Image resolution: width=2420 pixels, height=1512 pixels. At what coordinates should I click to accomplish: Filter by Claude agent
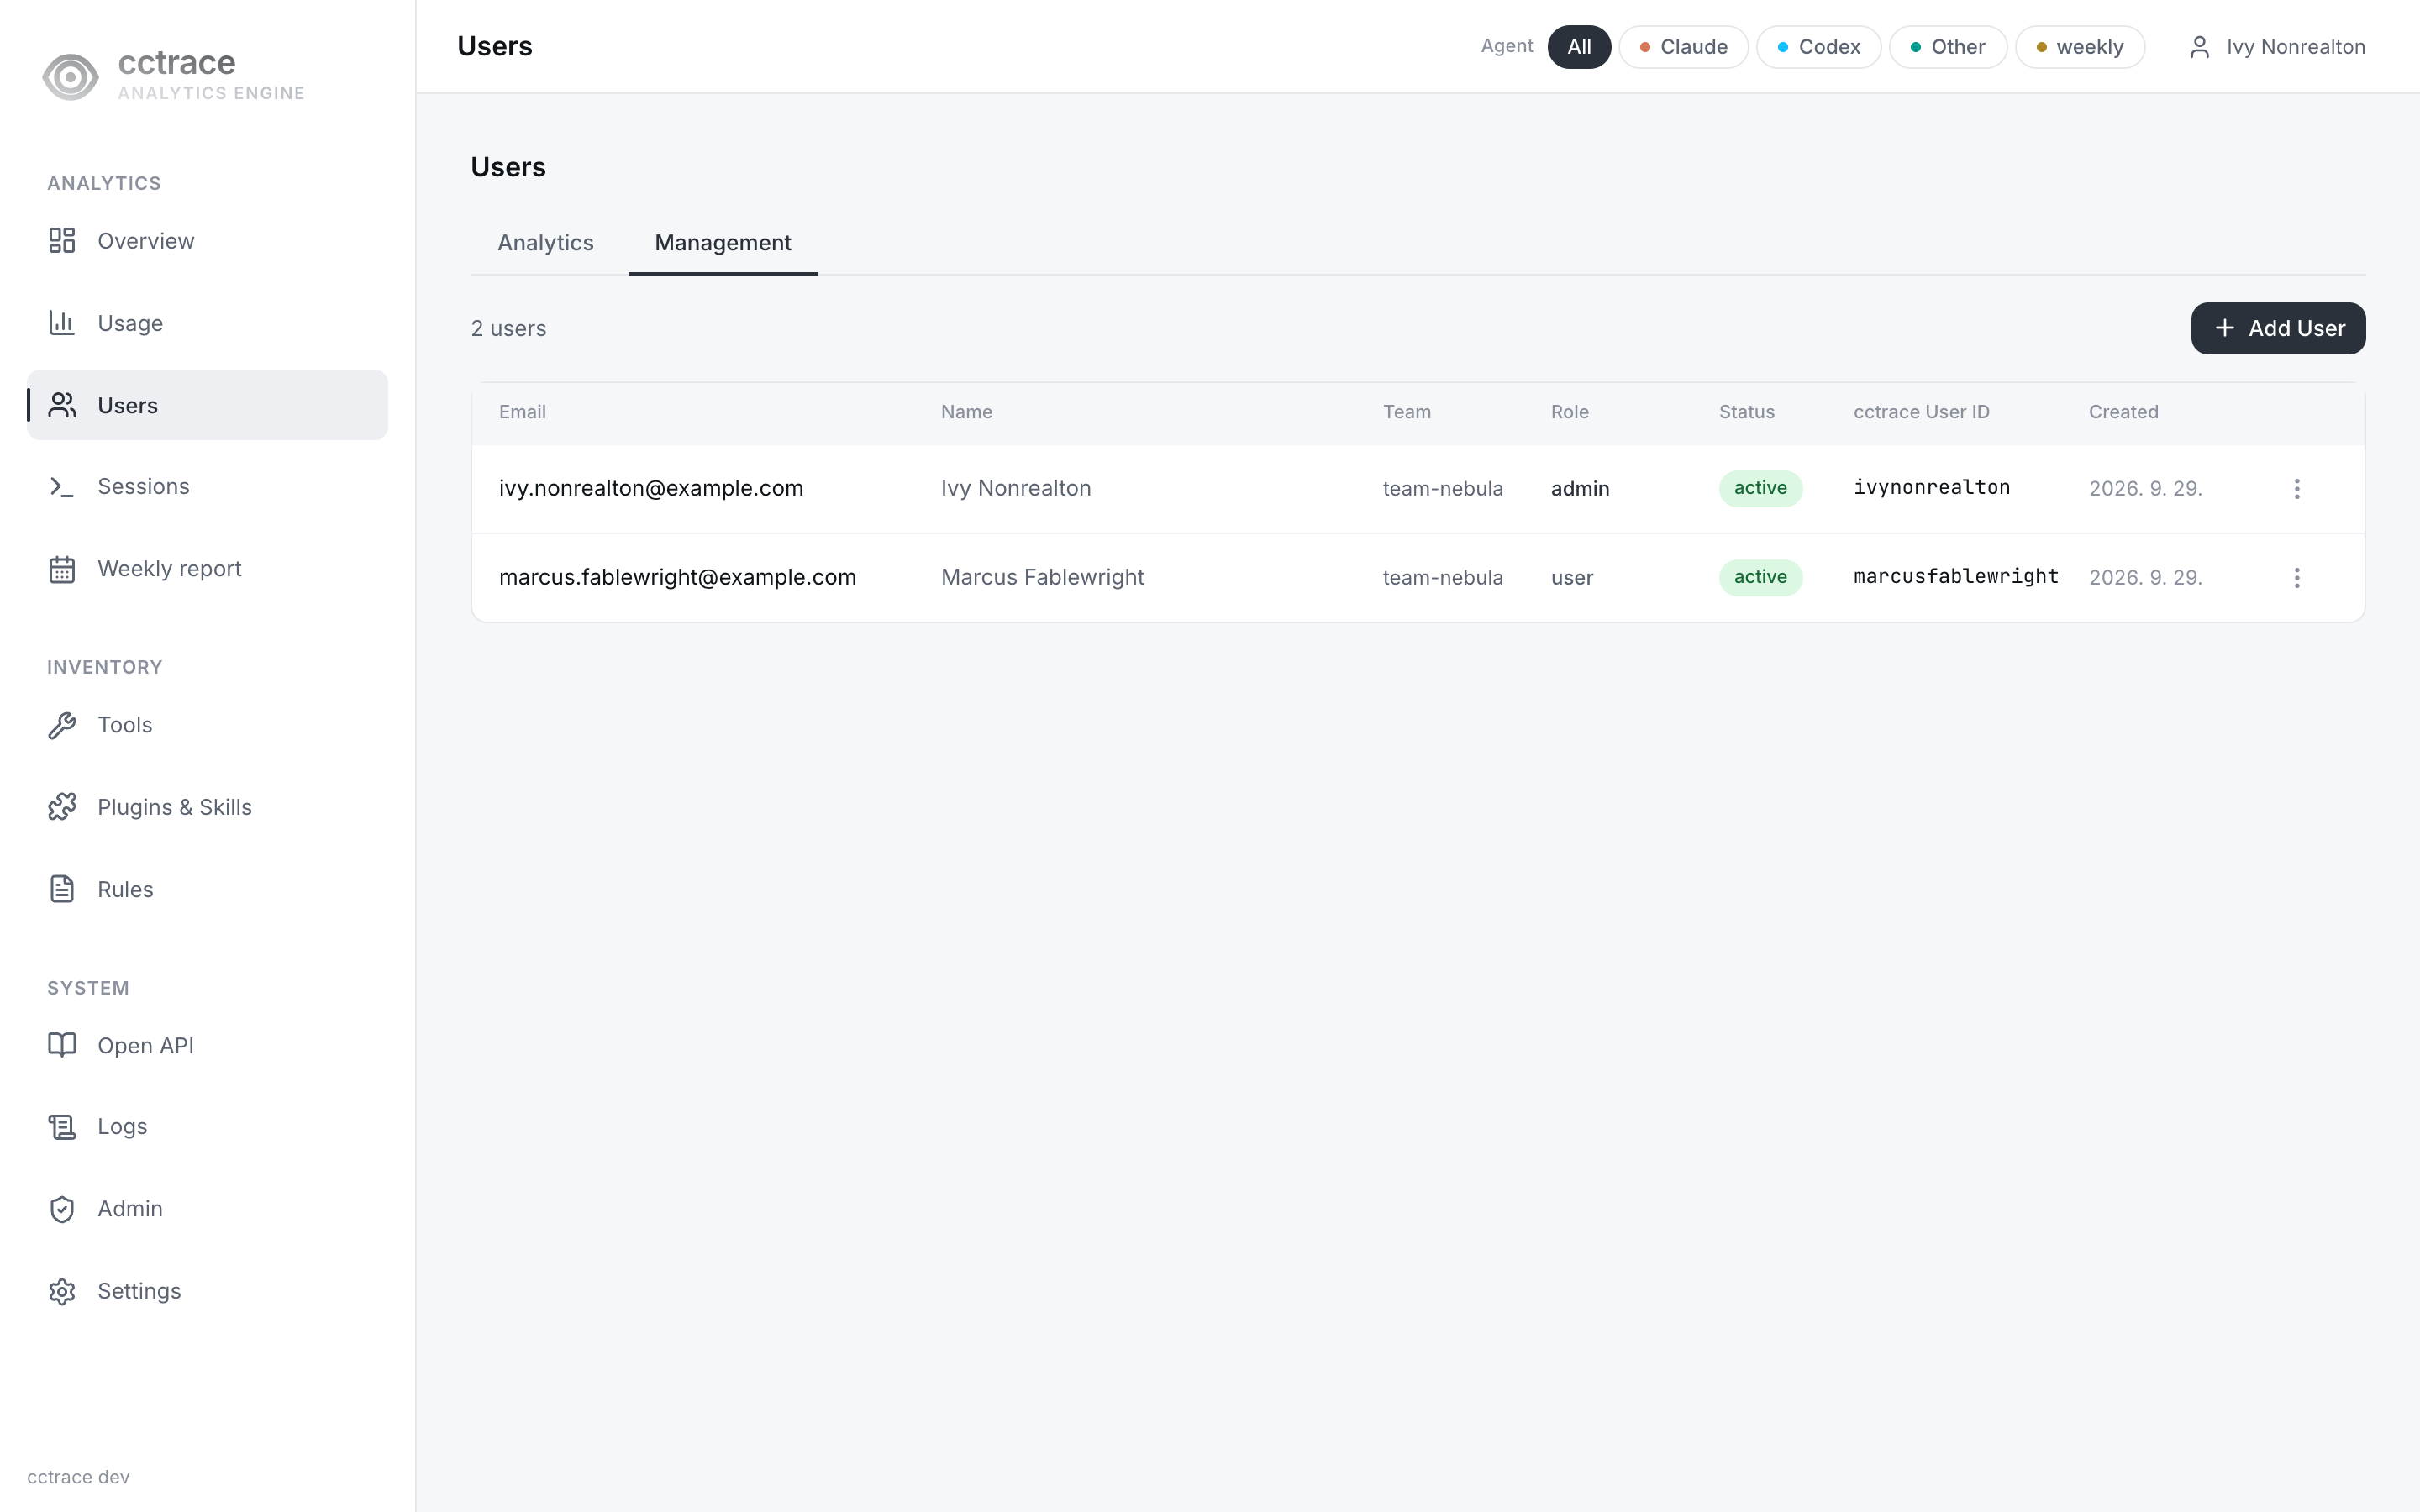[1683, 47]
